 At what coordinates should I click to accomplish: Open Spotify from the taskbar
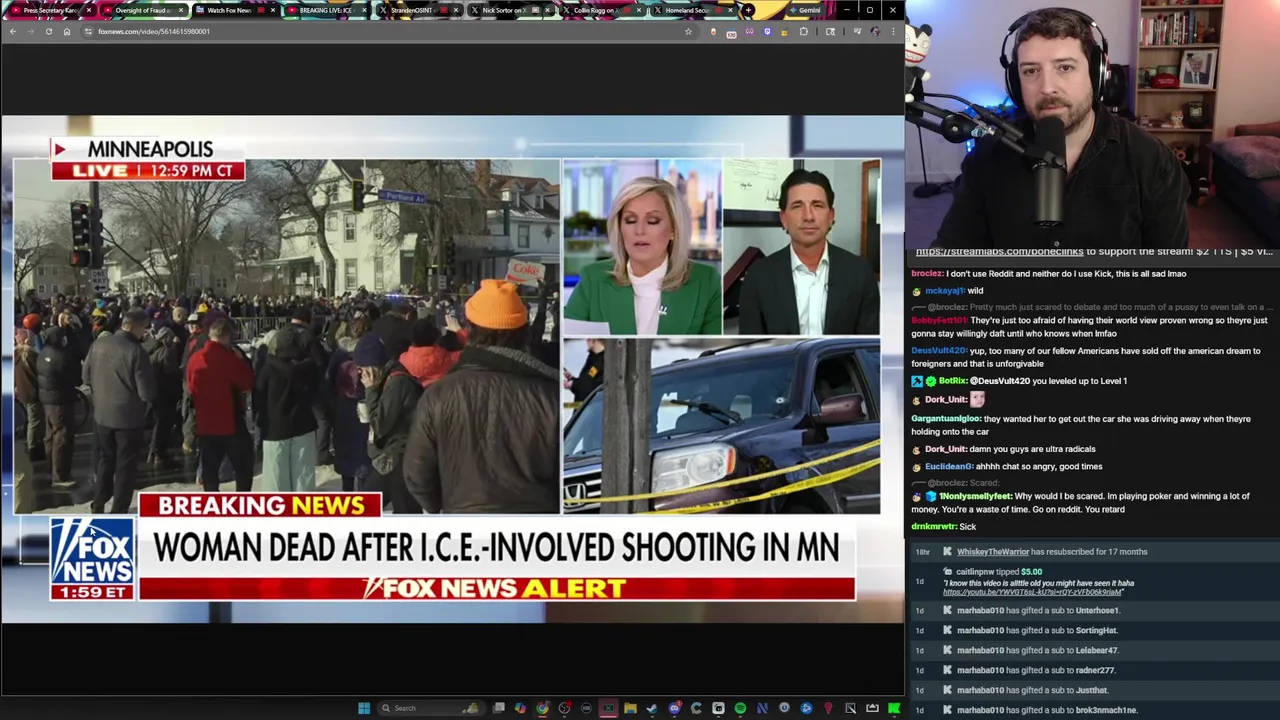pos(740,708)
